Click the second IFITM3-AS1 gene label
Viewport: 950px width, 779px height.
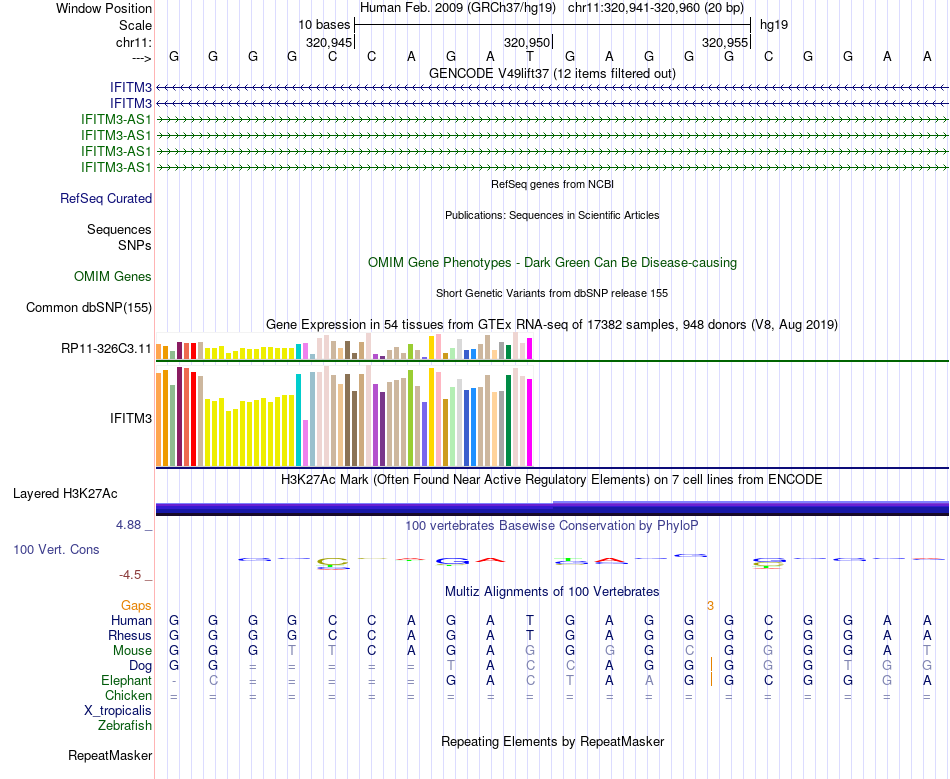(116, 135)
